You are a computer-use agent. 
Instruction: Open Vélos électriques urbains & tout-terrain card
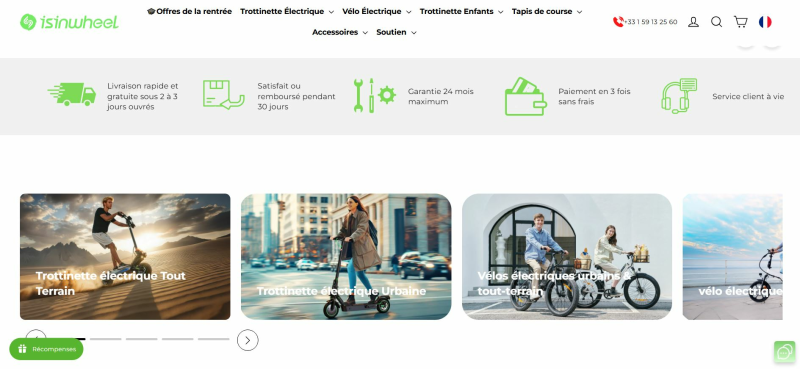[567, 257]
